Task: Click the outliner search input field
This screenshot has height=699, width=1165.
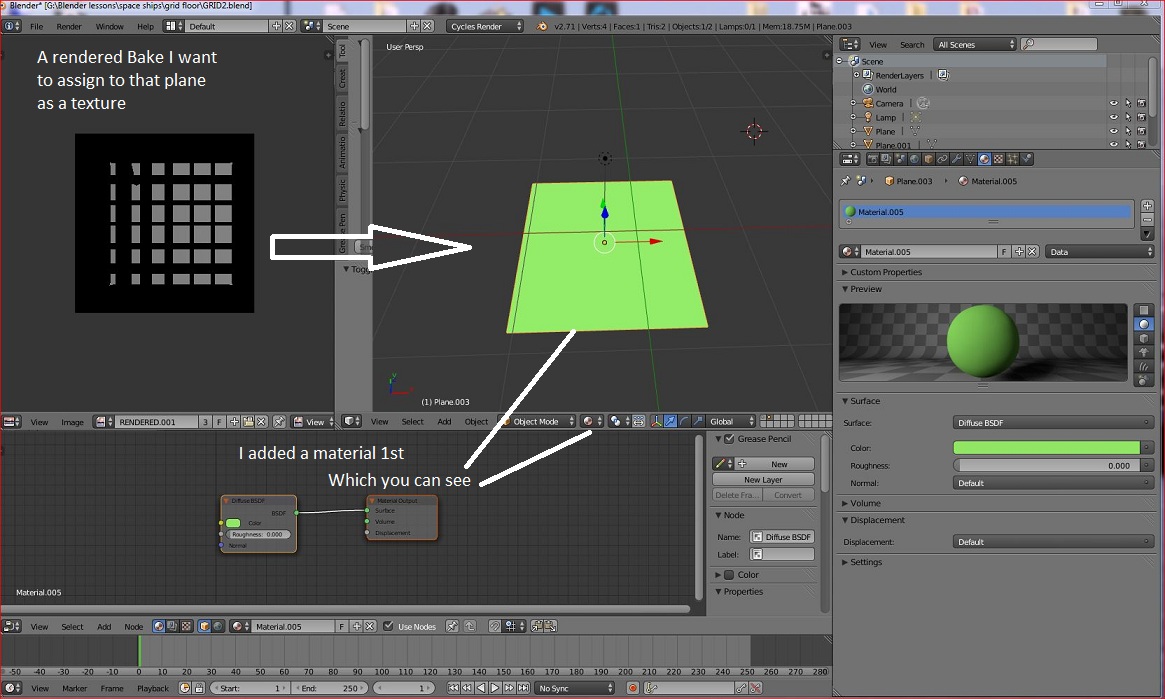Action: 1059,45
